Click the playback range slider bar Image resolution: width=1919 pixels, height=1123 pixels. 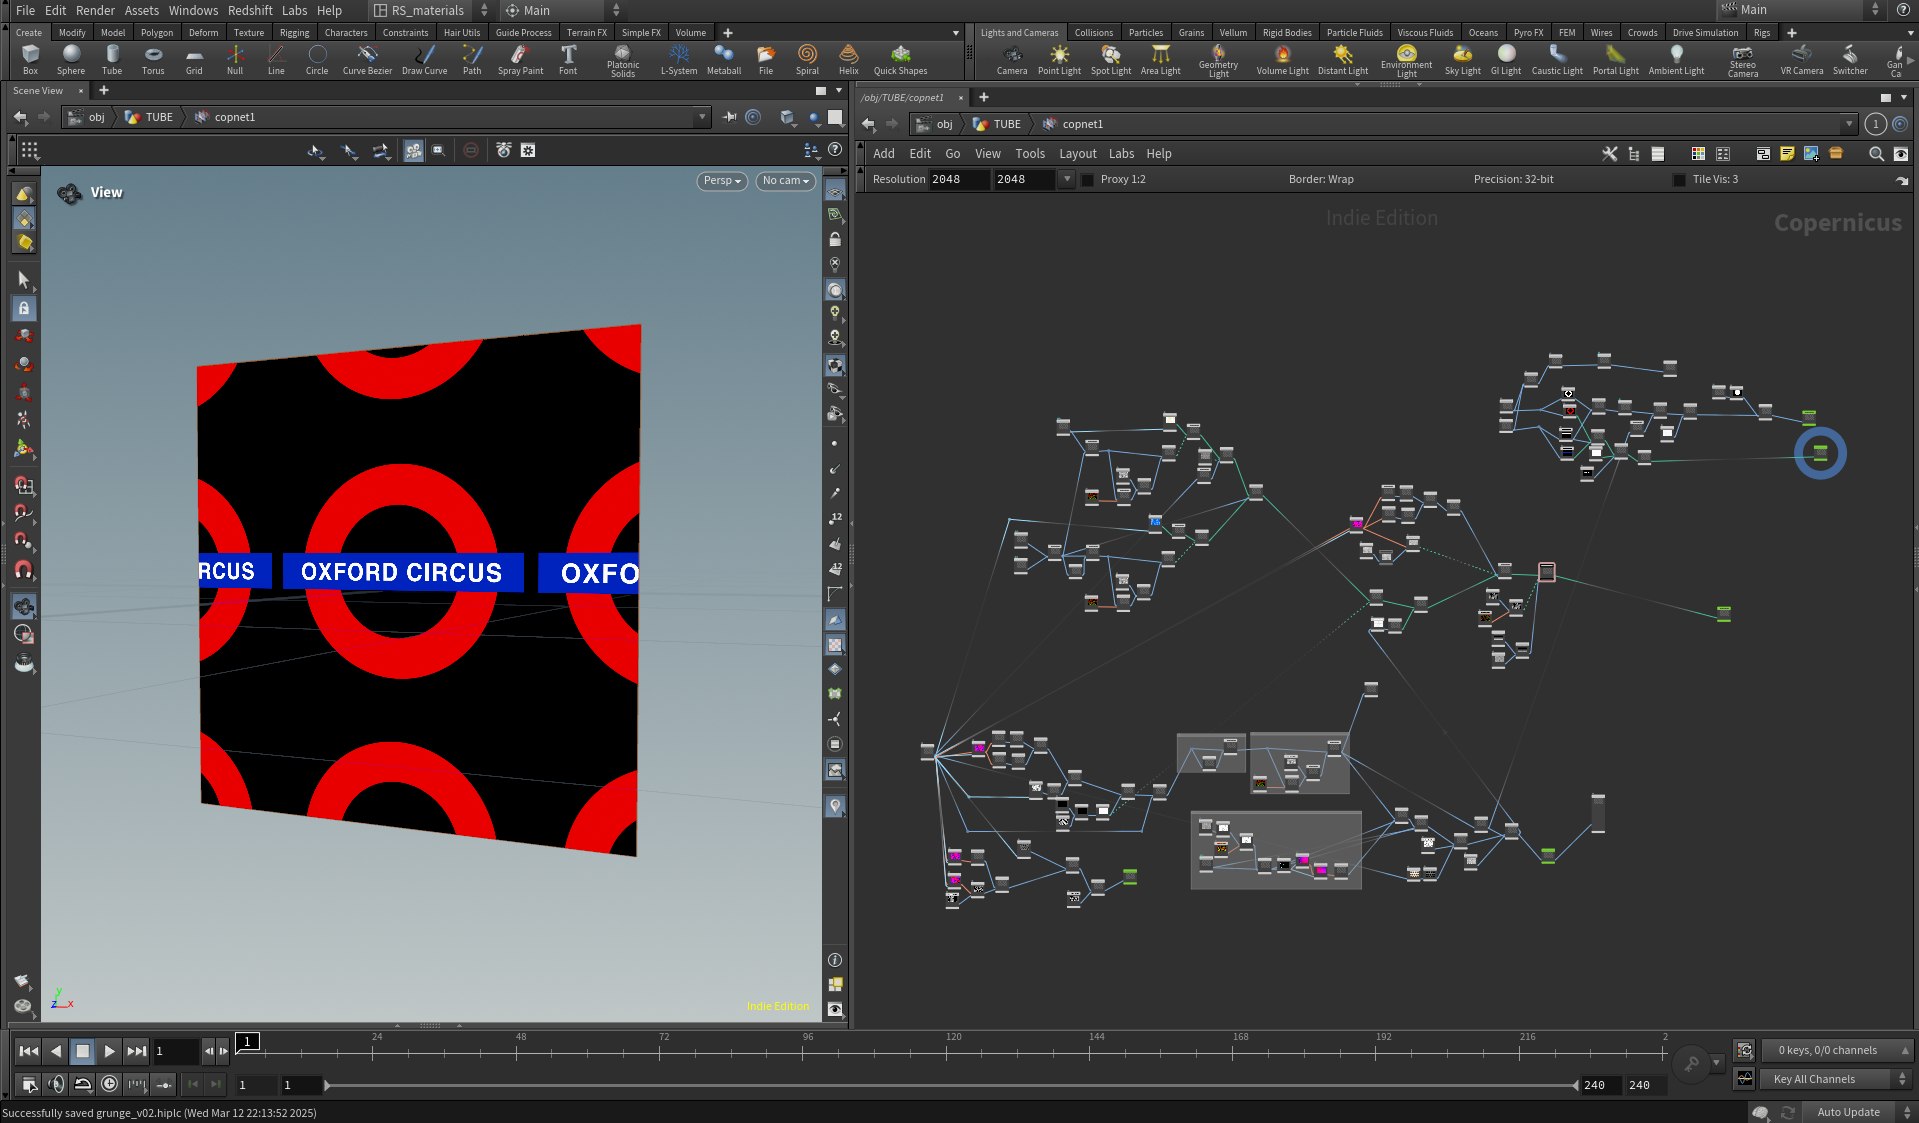(951, 1085)
